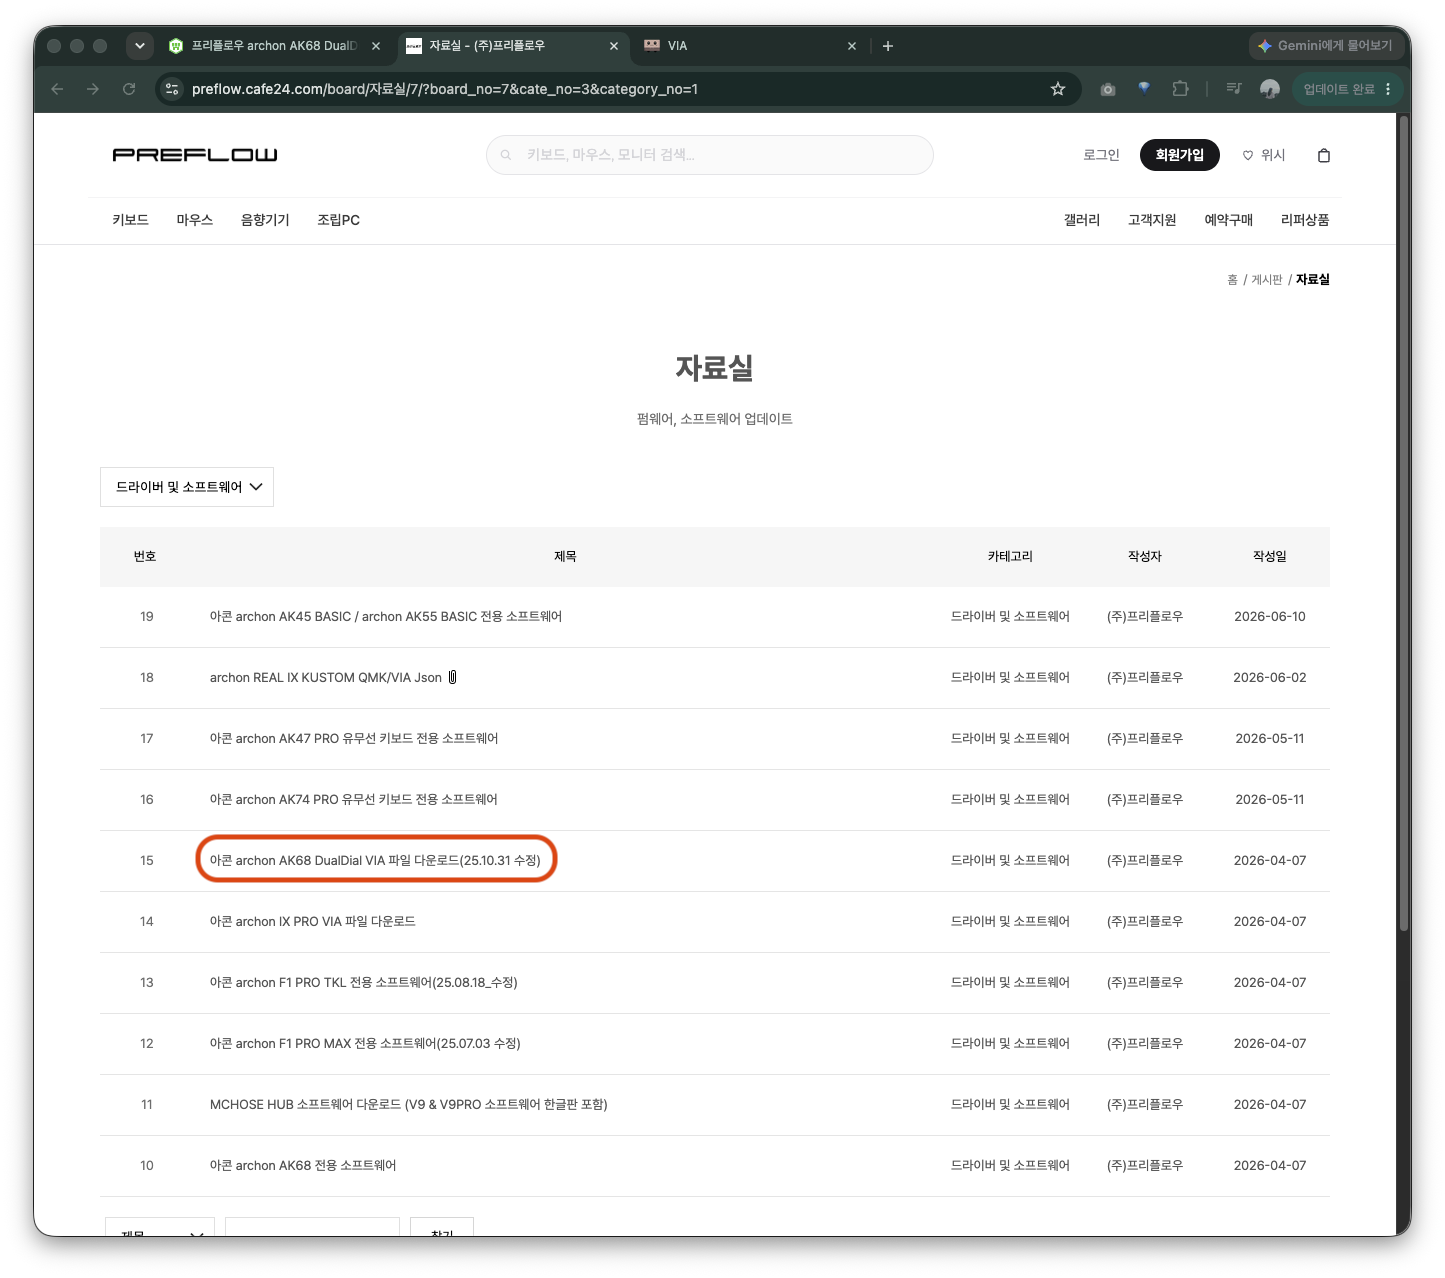The image size is (1445, 1278).
Task: Click the 홈 breadcrumb link
Action: 1232,280
